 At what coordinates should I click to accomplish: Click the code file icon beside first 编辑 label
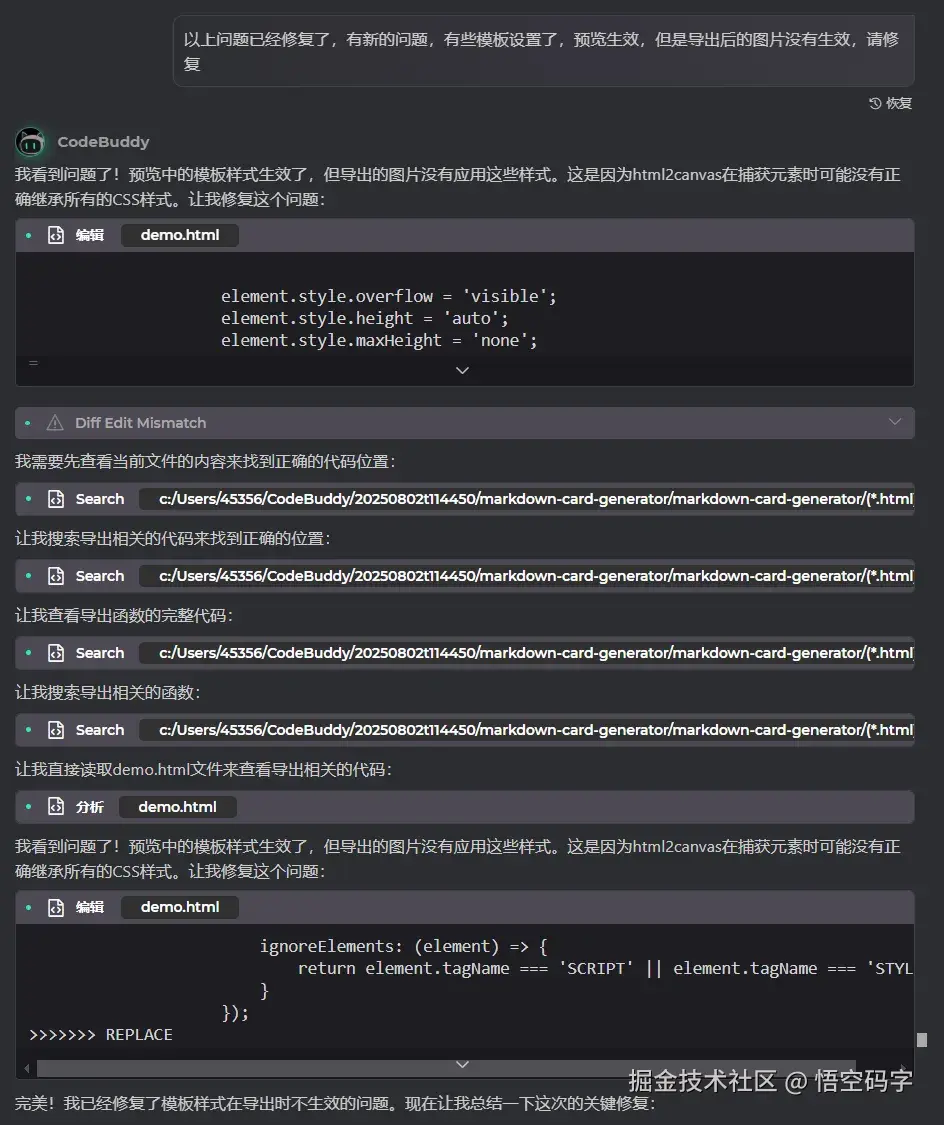(x=56, y=234)
